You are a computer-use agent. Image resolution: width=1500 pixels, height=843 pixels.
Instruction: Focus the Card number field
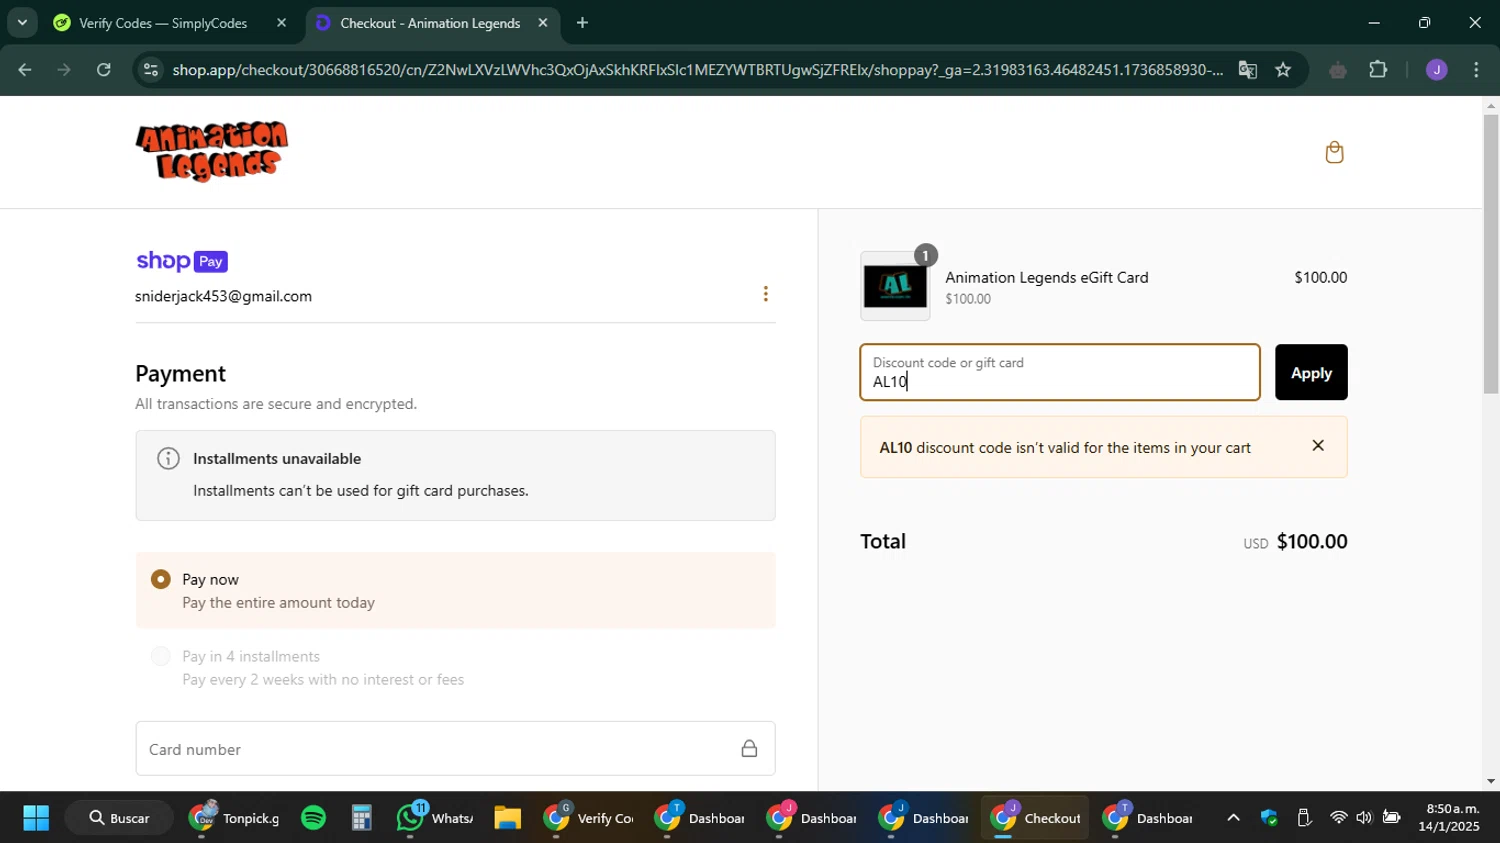(x=455, y=749)
